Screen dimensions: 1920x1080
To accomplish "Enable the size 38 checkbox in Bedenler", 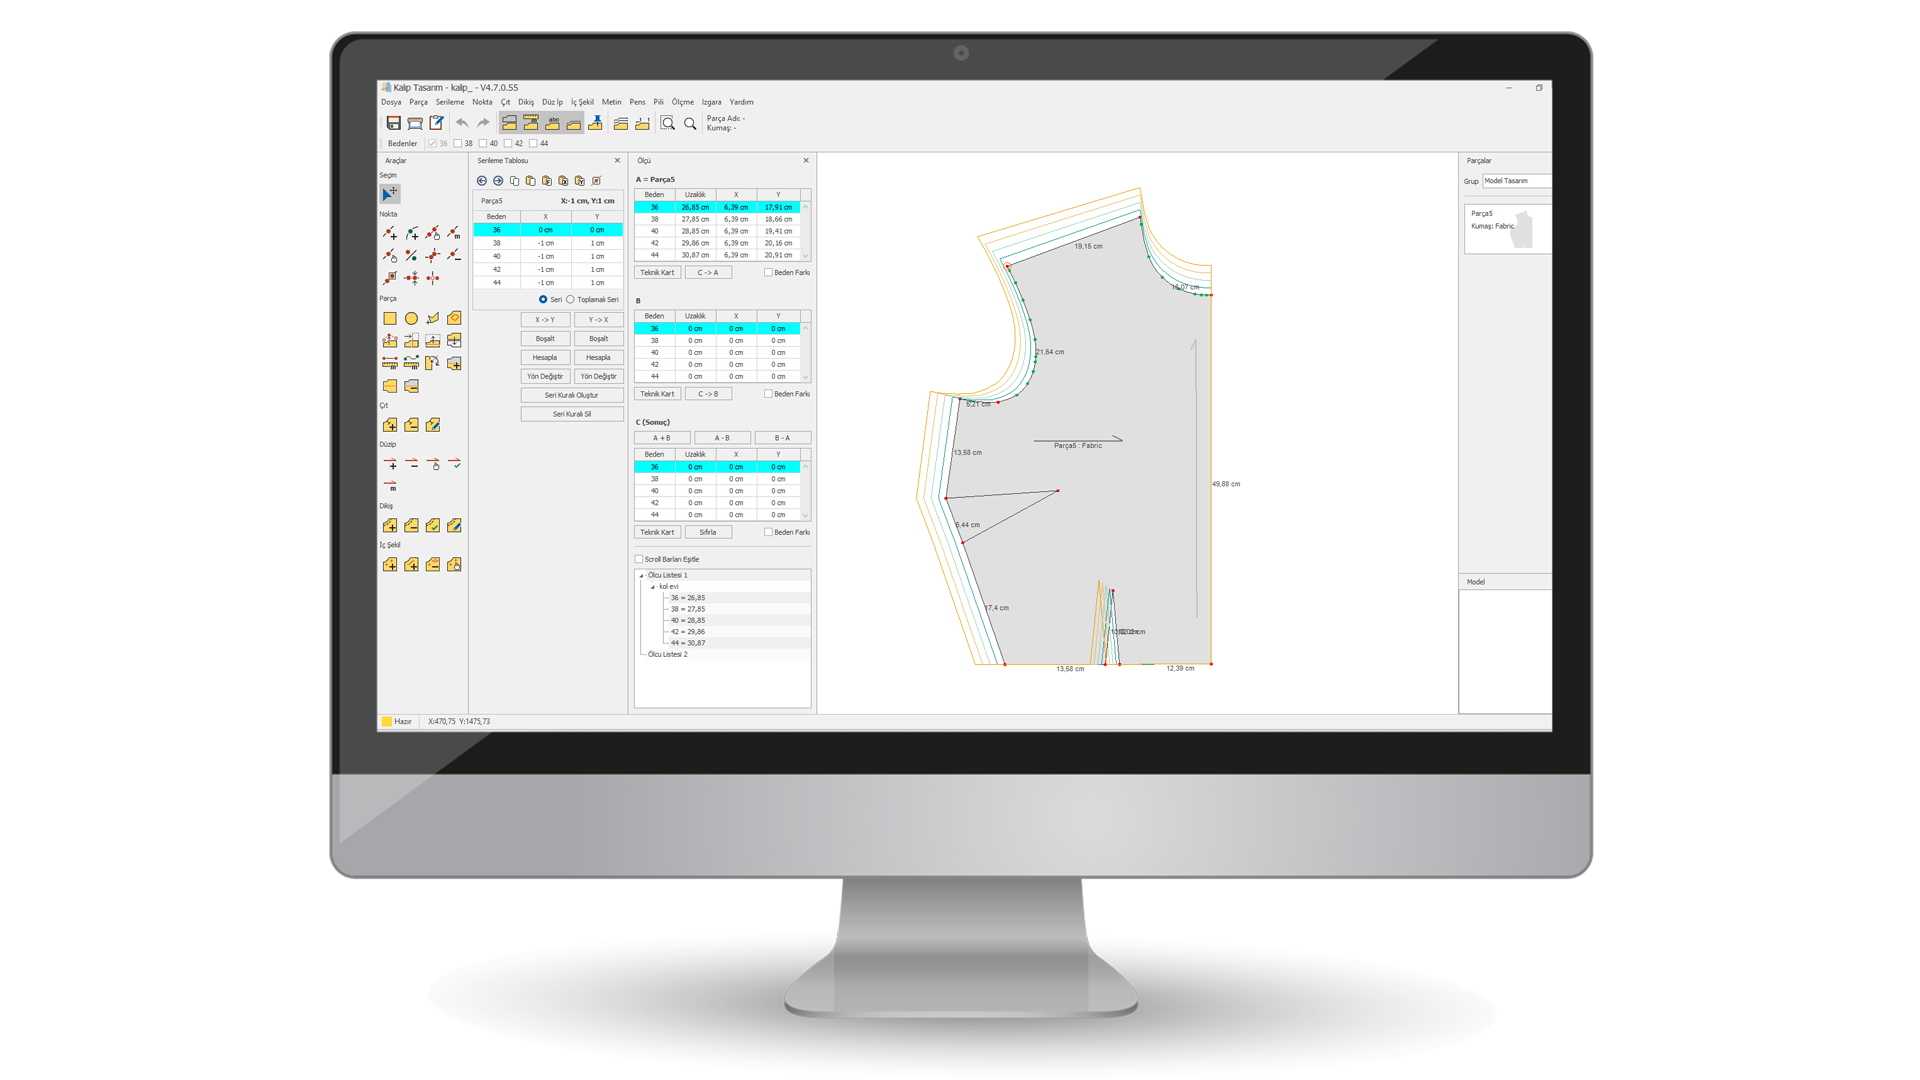I will point(458,143).
